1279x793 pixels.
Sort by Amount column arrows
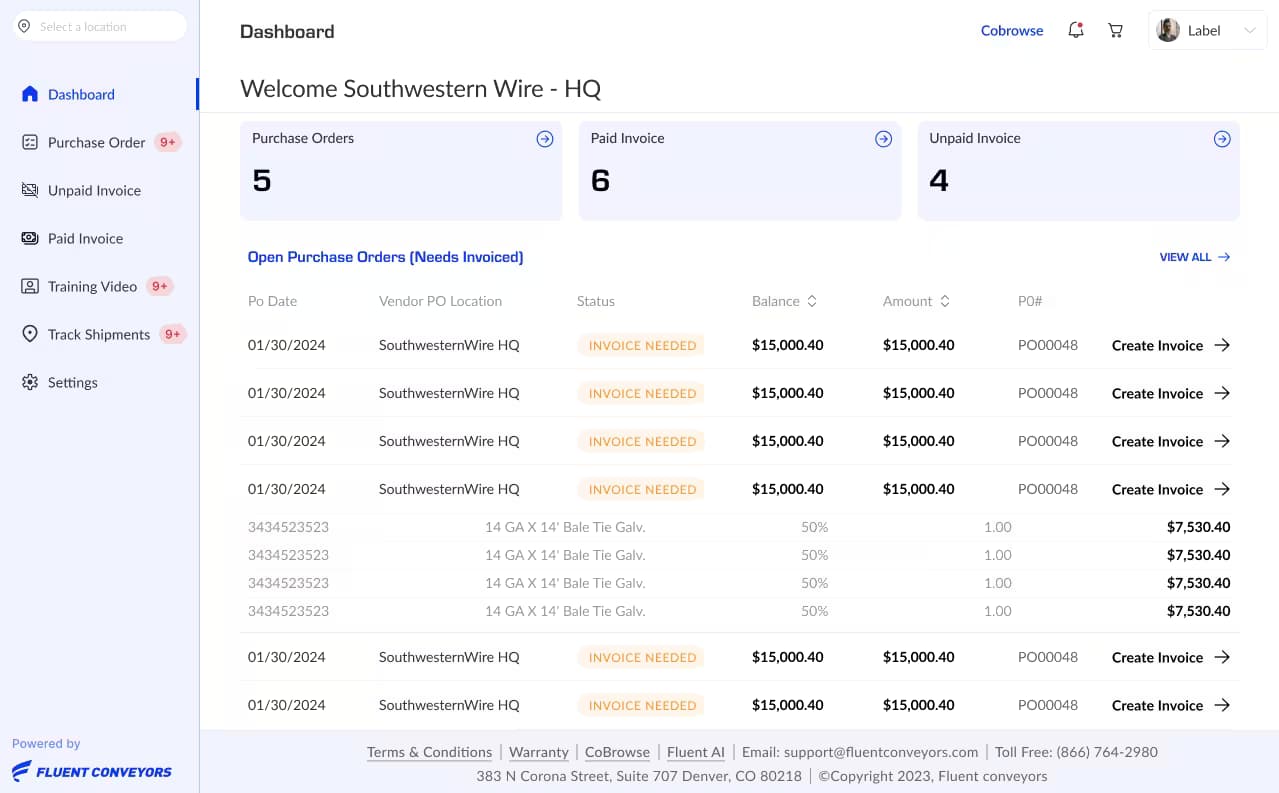click(x=944, y=301)
